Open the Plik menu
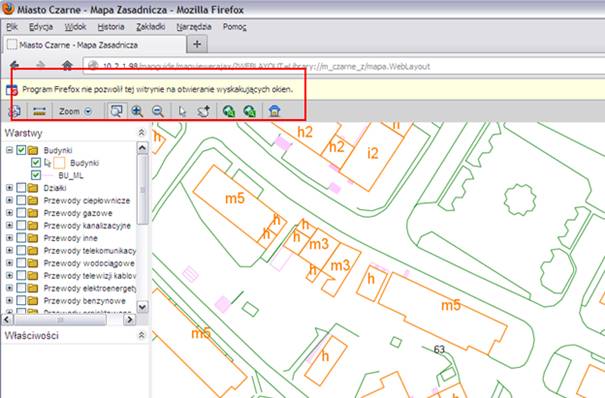The width and height of the screenshot is (605, 398). coord(12,27)
